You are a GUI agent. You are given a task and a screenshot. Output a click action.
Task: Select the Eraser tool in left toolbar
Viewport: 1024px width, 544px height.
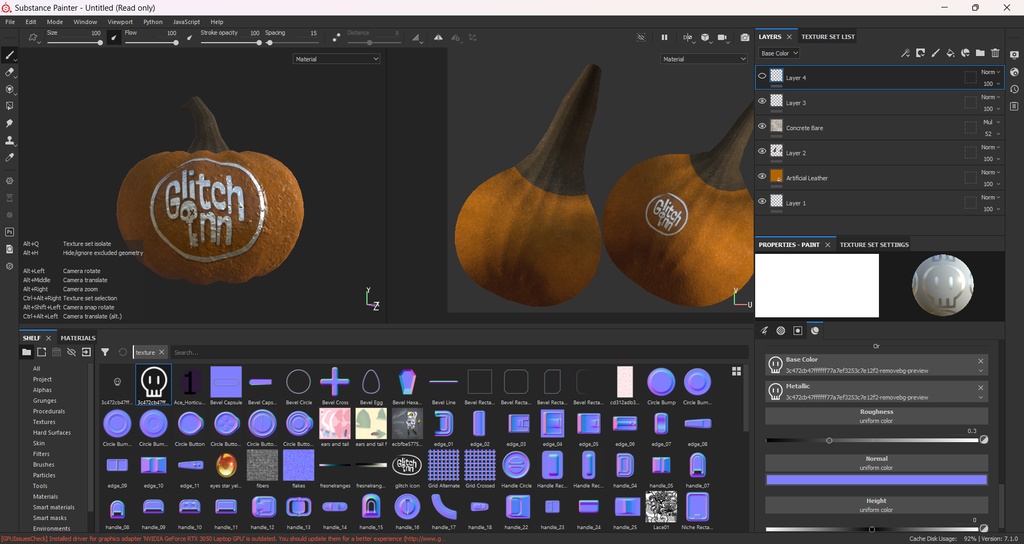pyautogui.click(x=9, y=72)
